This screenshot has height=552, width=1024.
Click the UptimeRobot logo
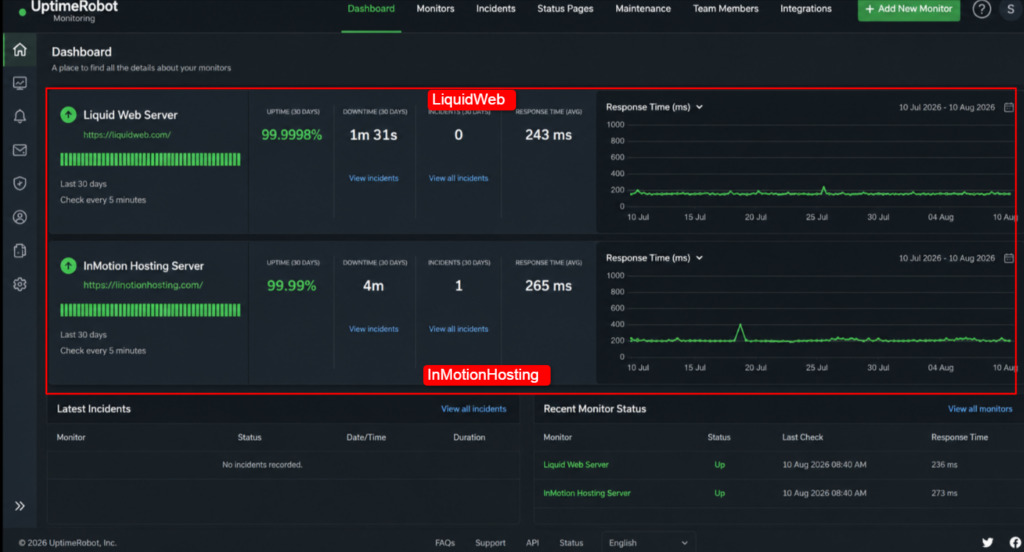[x=68, y=10]
